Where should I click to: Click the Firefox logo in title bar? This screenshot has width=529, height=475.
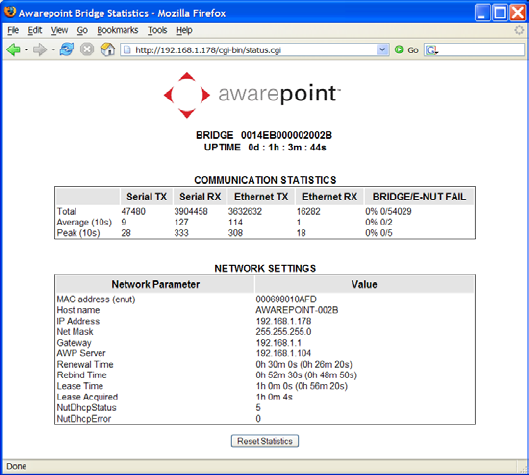(x=10, y=12)
